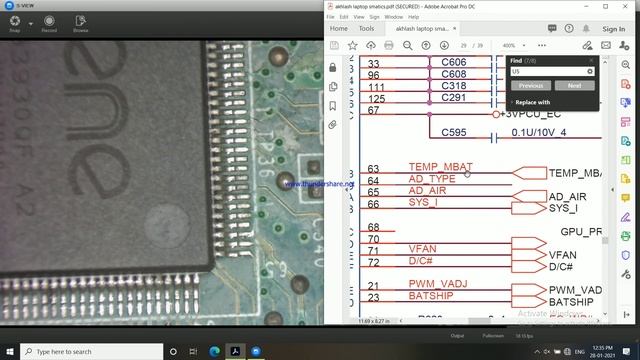
Task: Click the upload to cloud icon
Action: pos(371,45)
